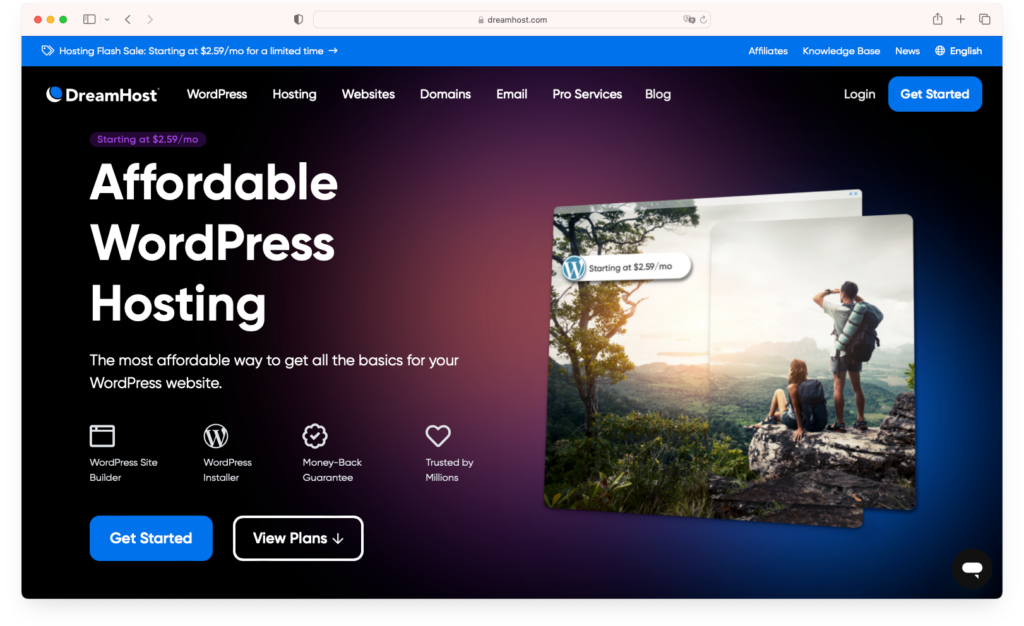Screen dimensions: 1024x626
Task: Click the WordPress Site Builder label
Action: (x=123, y=470)
